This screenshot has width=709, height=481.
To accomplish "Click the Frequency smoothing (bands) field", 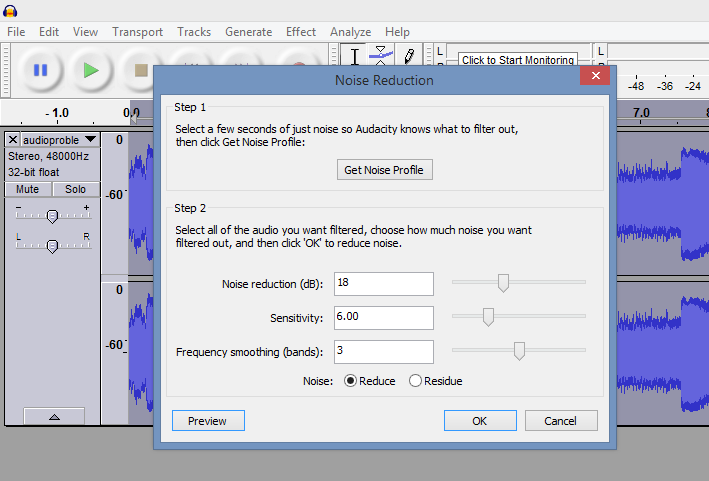I will point(384,352).
